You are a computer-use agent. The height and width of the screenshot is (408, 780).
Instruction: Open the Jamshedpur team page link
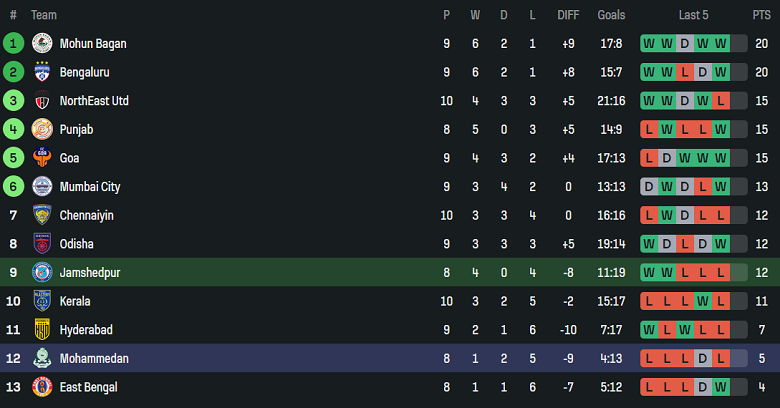90,272
